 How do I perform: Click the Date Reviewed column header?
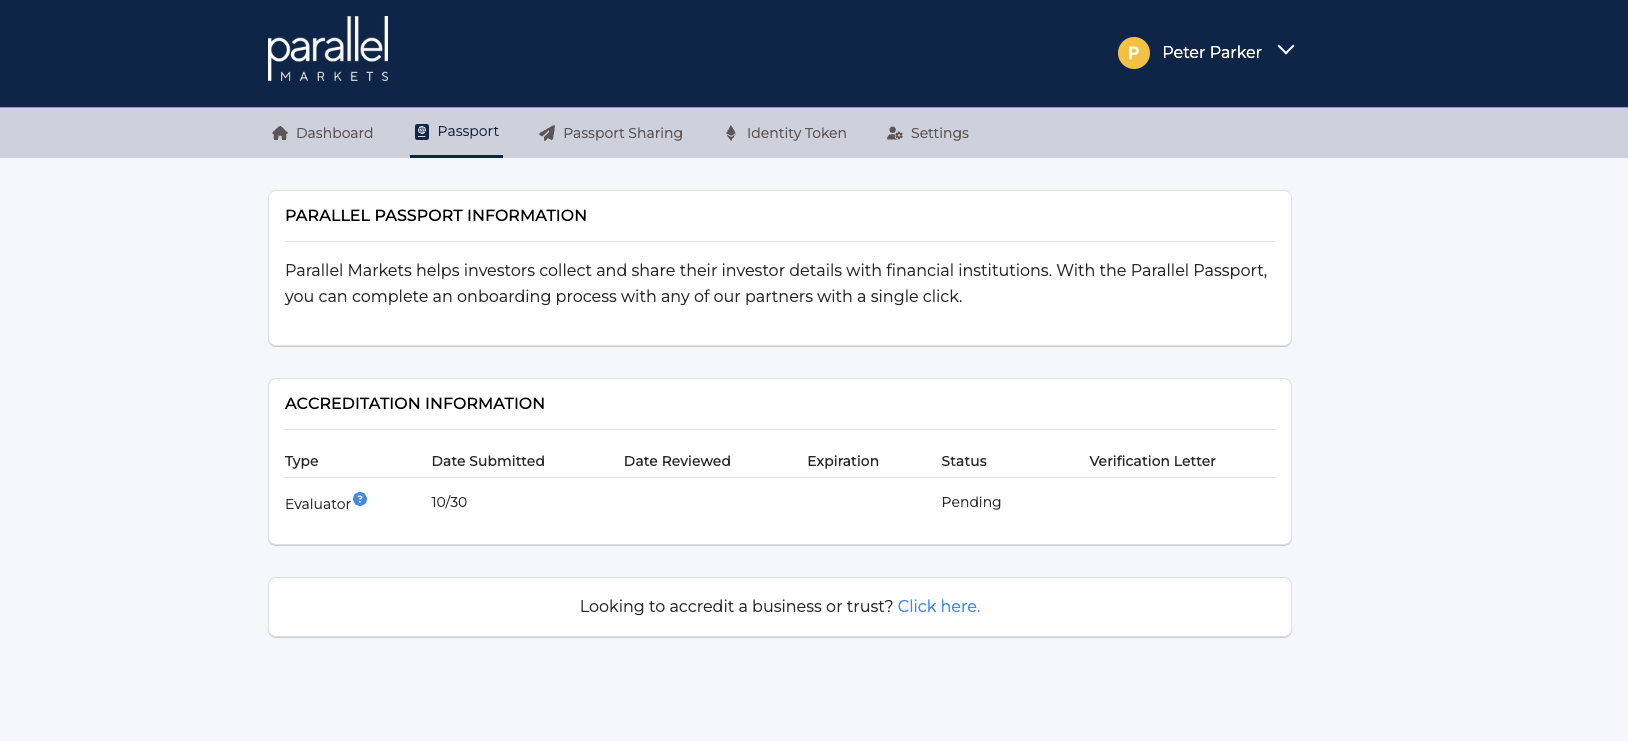click(677, 461)
